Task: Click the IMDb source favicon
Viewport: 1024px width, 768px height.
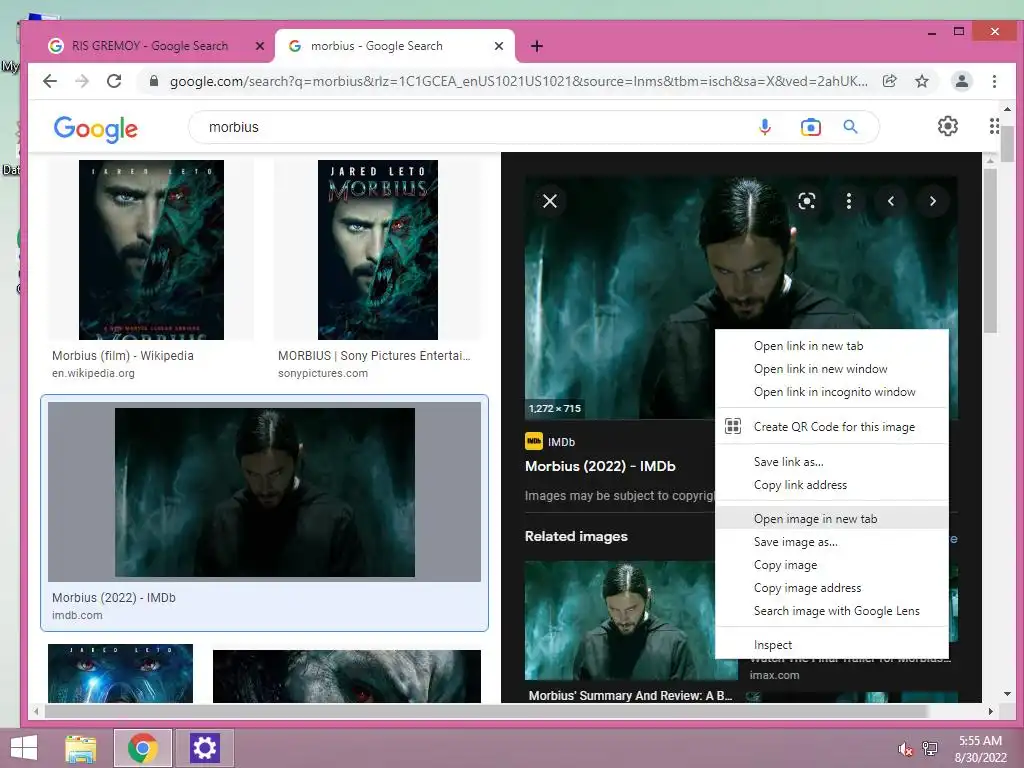Action: pyautogui.click(x=534, y=441)
